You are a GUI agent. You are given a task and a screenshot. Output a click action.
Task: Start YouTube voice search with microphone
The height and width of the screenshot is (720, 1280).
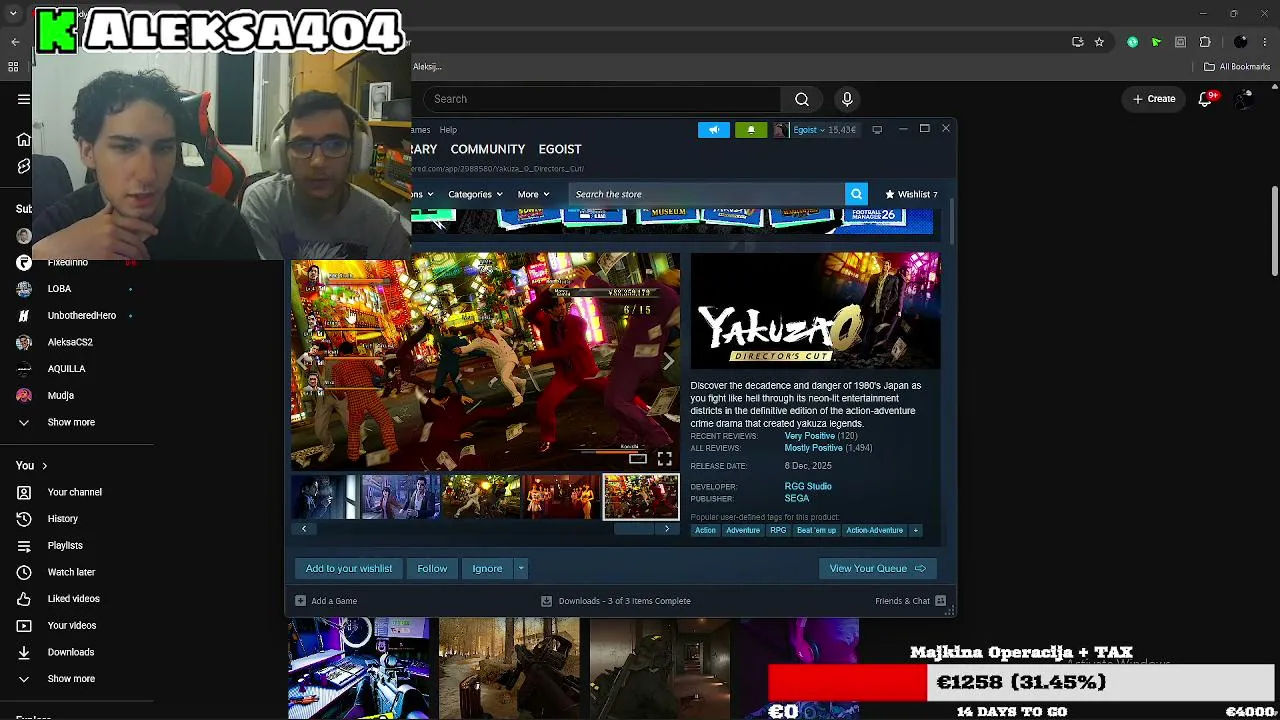pyautogui.click(x=847, y=99)
